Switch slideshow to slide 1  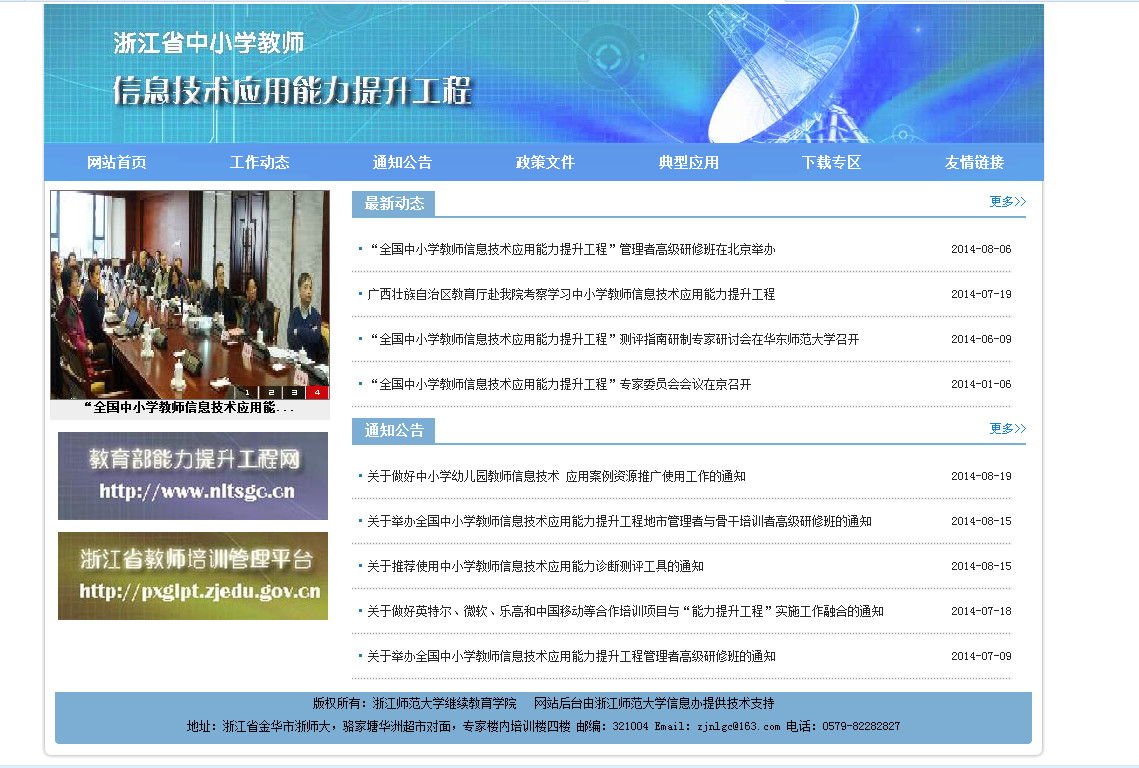[247, 392]
